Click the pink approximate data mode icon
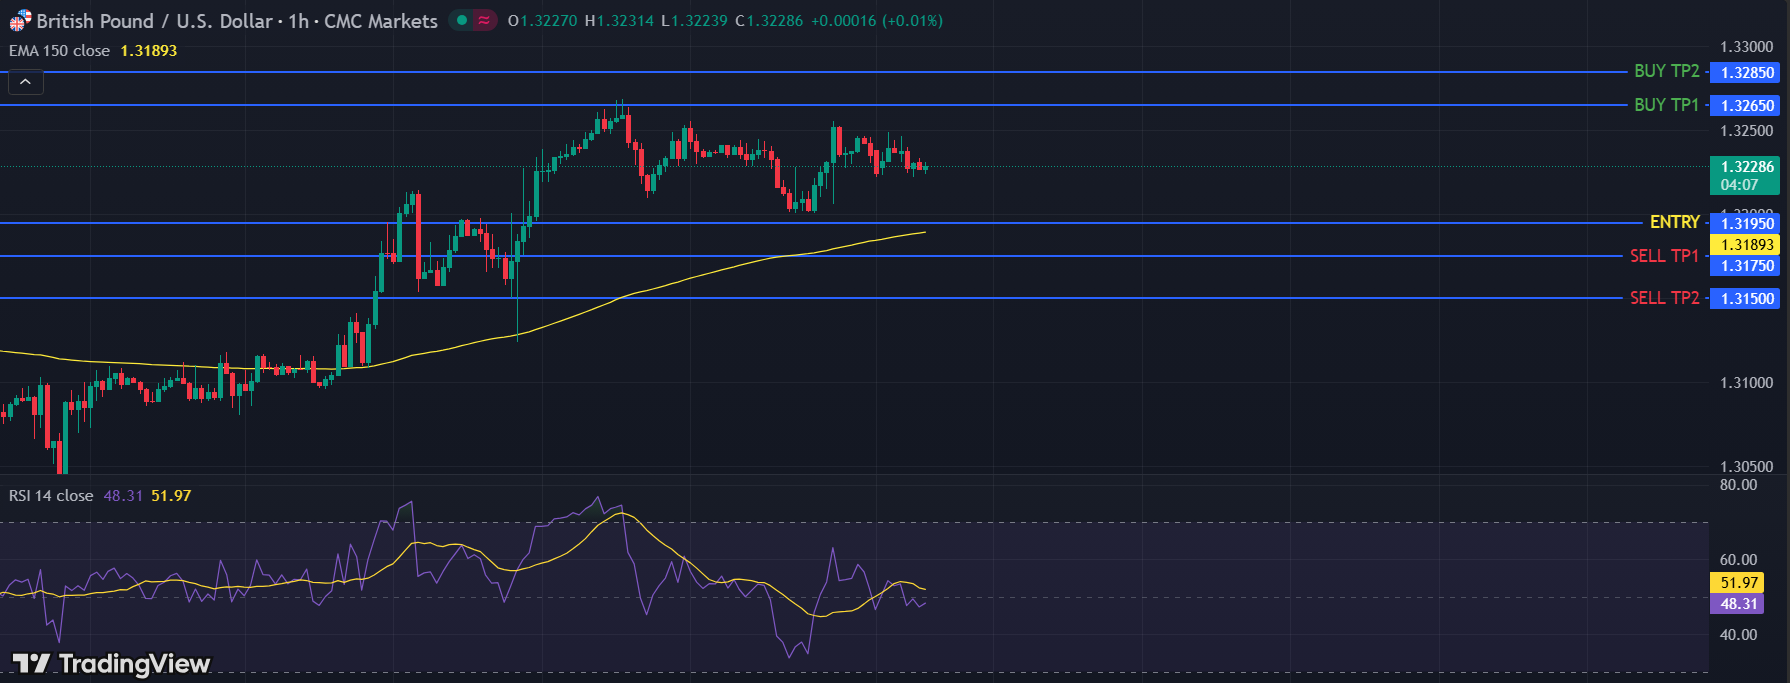Image resolution: width=1790 pixels, height=683 pixels. [484, 20]
